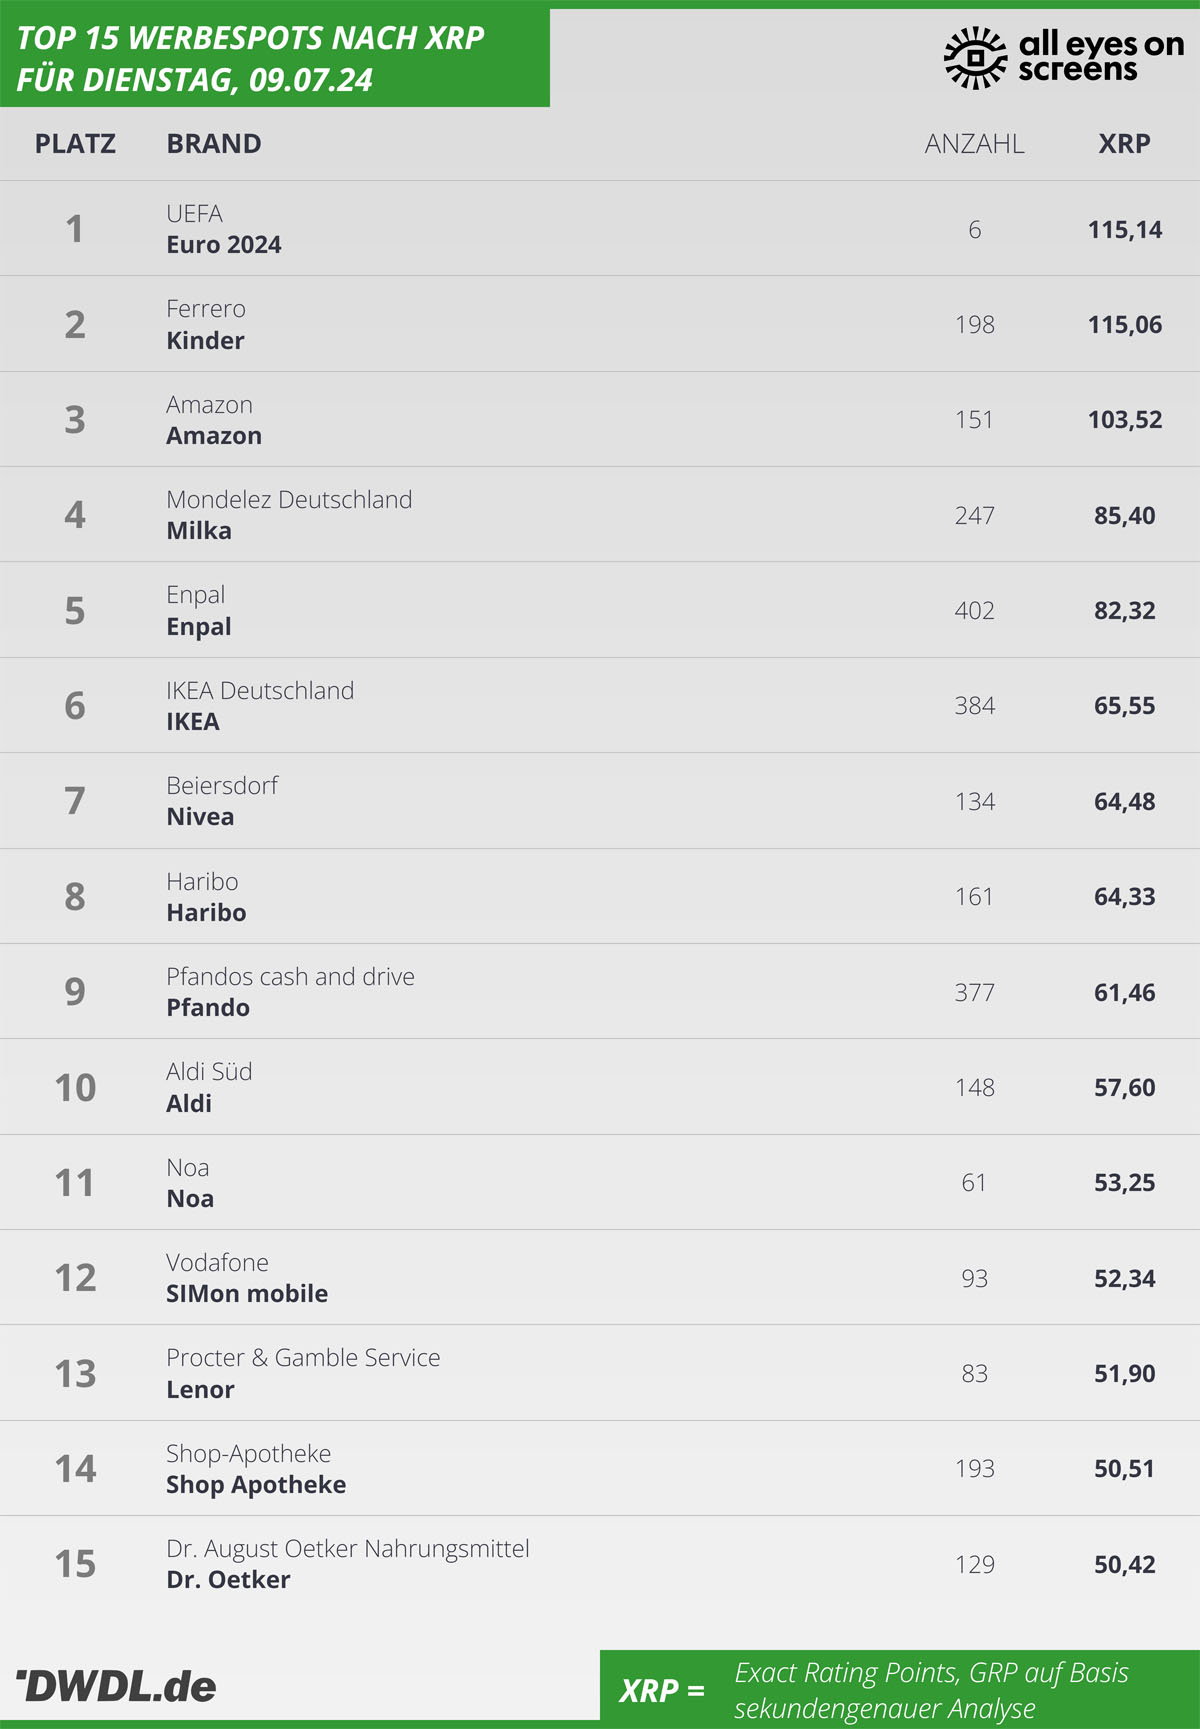Click the Shop Apotheke brand name
The height and width of the screenshot is (1729, 1200).
point(256,1485)
